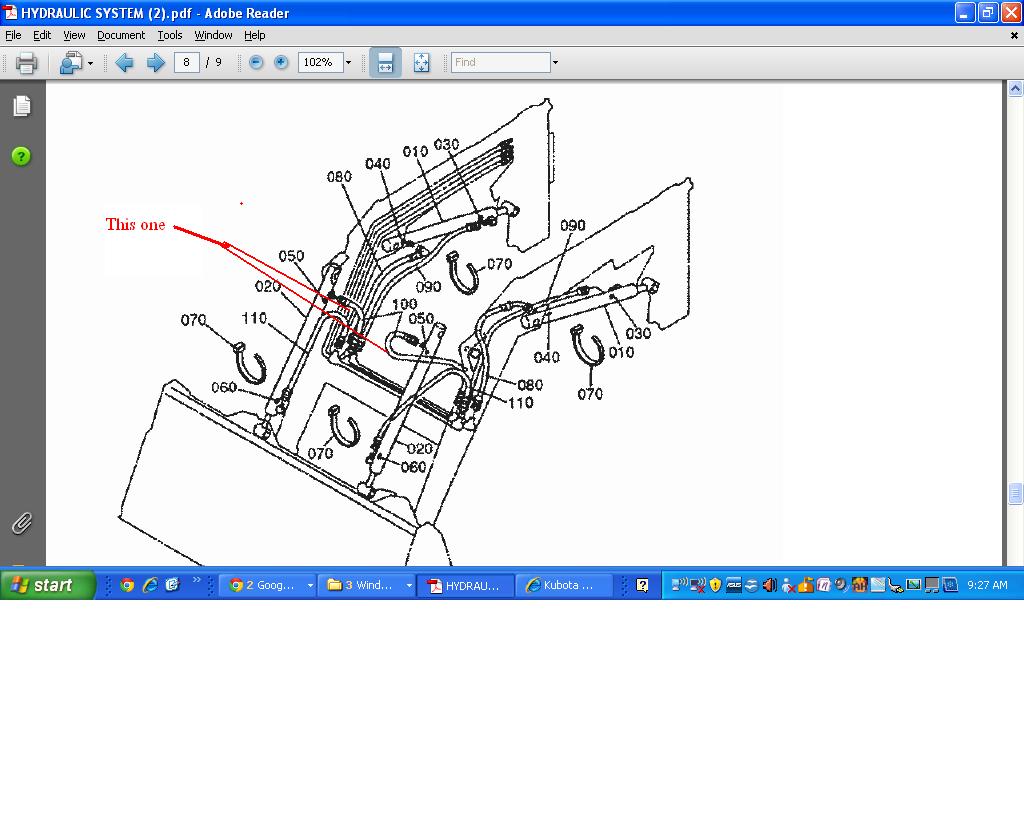
Task: Go to the previous page with the left arrow
Action: (x=125, y=63)
